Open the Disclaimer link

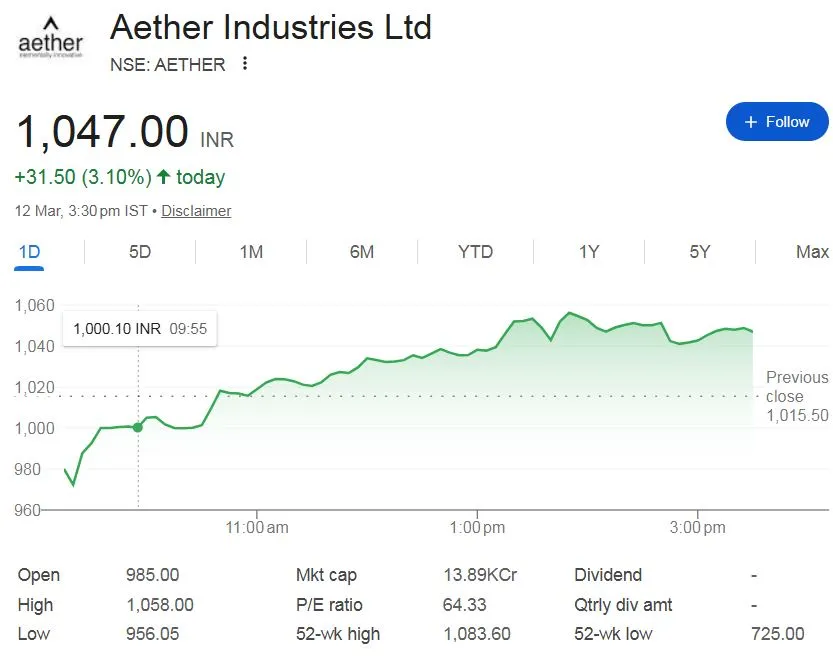click(x=196, y=211)
